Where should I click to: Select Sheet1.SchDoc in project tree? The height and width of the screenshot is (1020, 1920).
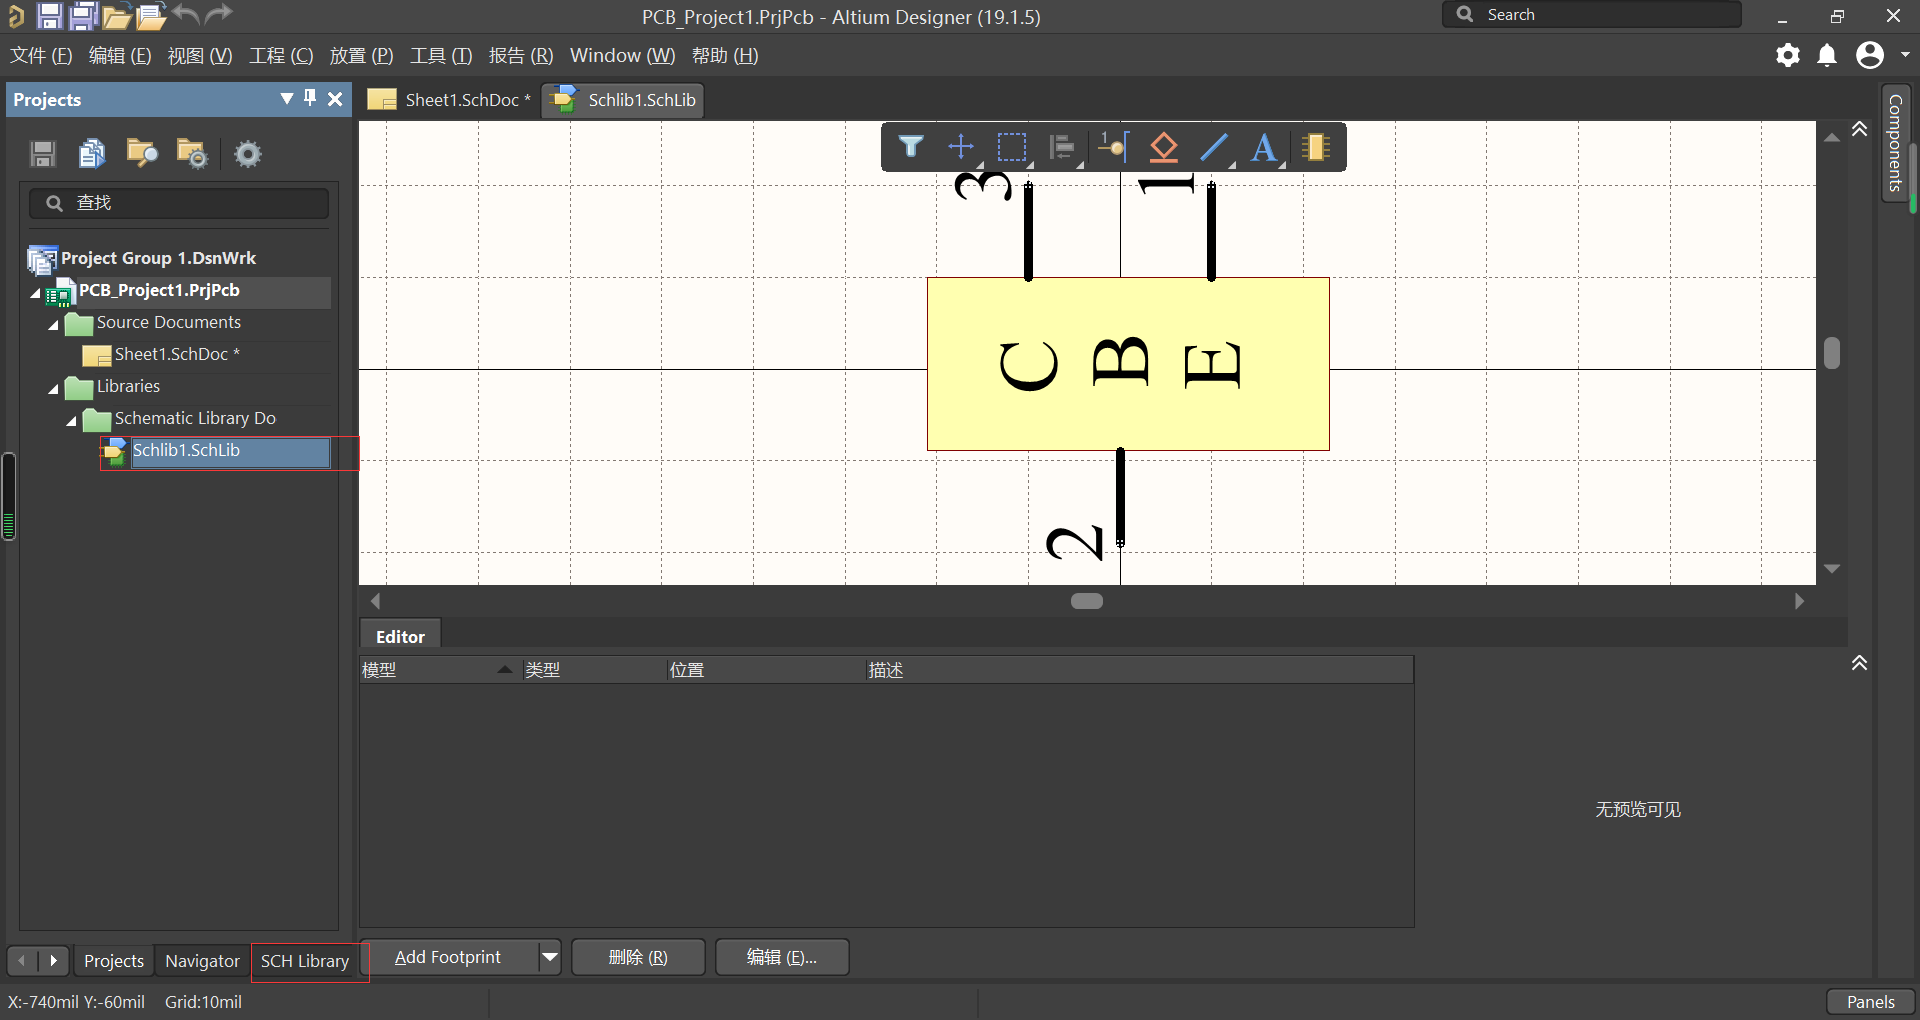(177, 354)
